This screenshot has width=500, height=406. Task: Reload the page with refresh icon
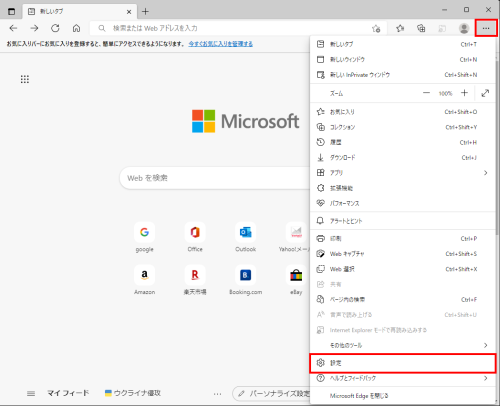55,28
